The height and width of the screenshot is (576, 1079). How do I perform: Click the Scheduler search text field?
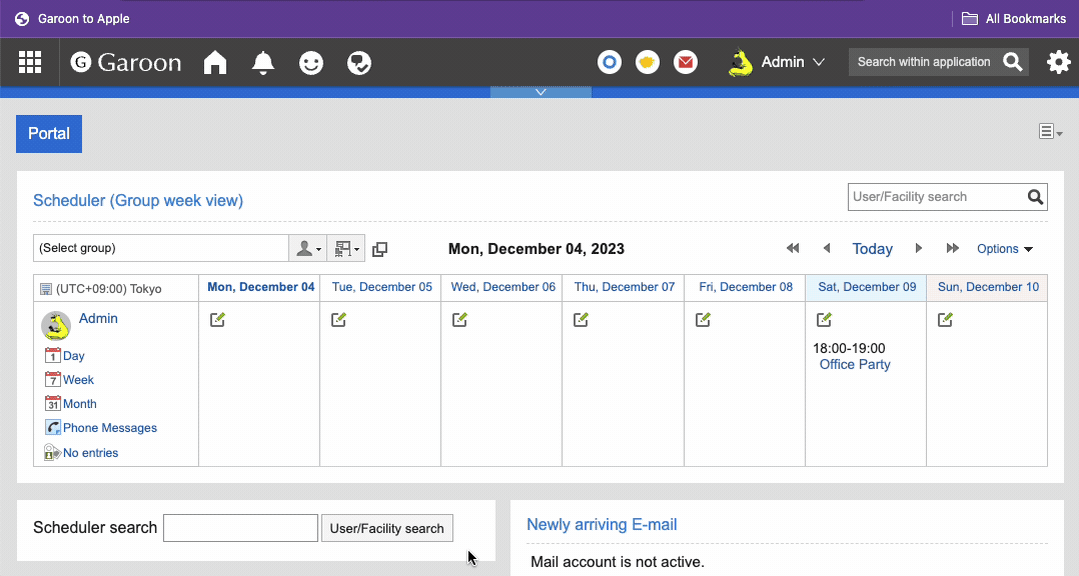[x=240, y=528]
